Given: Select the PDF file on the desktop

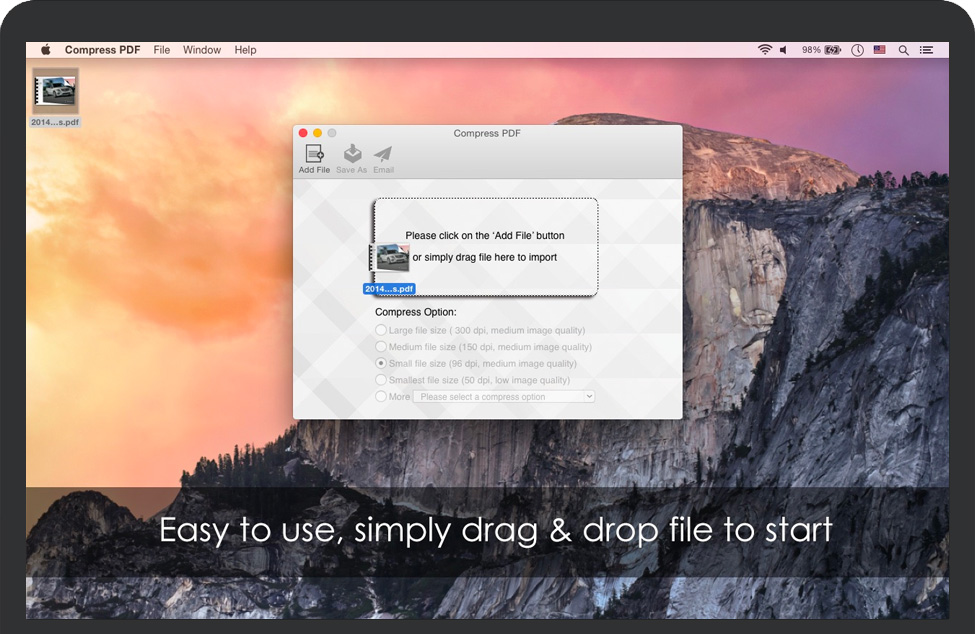Looking at the screenshot, I should (x=56, y=92).
